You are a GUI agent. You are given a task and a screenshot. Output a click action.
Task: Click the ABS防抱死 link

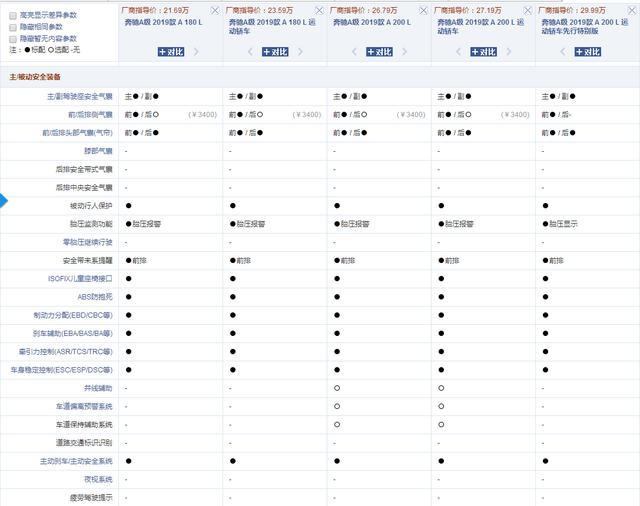click(95, 297)
